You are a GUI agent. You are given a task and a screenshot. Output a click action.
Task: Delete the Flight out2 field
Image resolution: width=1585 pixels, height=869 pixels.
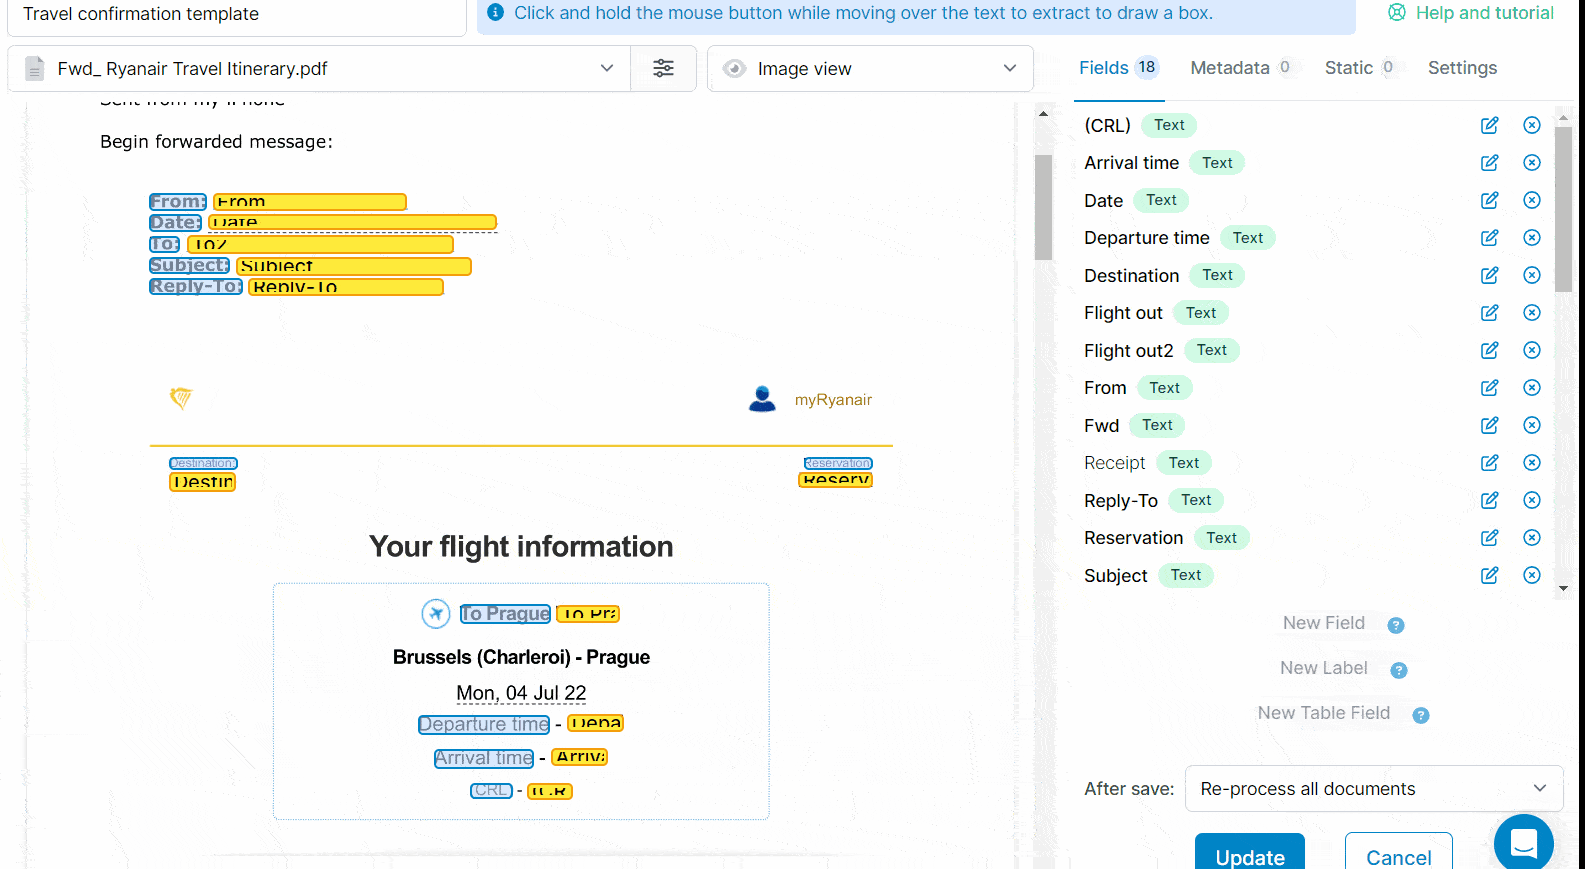click(1531, 350)
